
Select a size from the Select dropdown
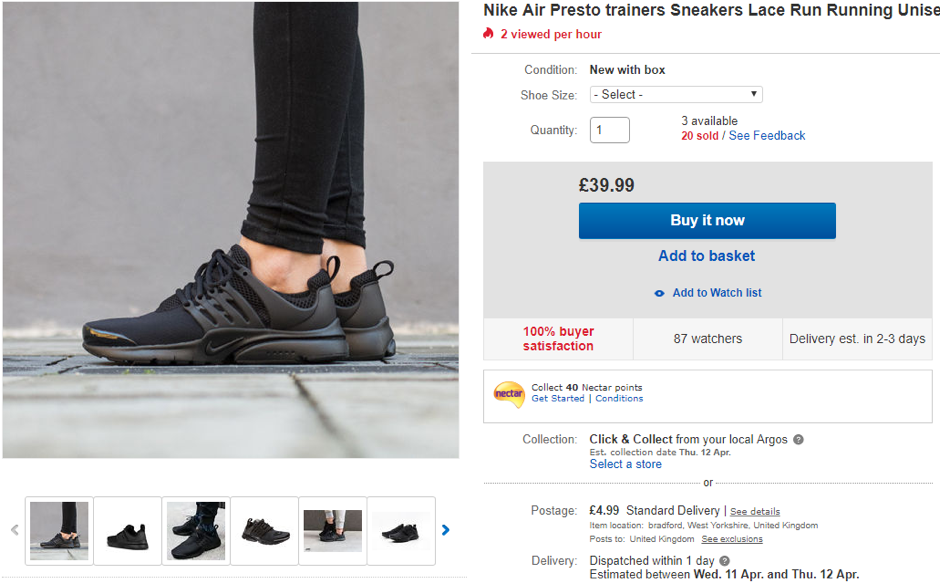click(676, 93)
